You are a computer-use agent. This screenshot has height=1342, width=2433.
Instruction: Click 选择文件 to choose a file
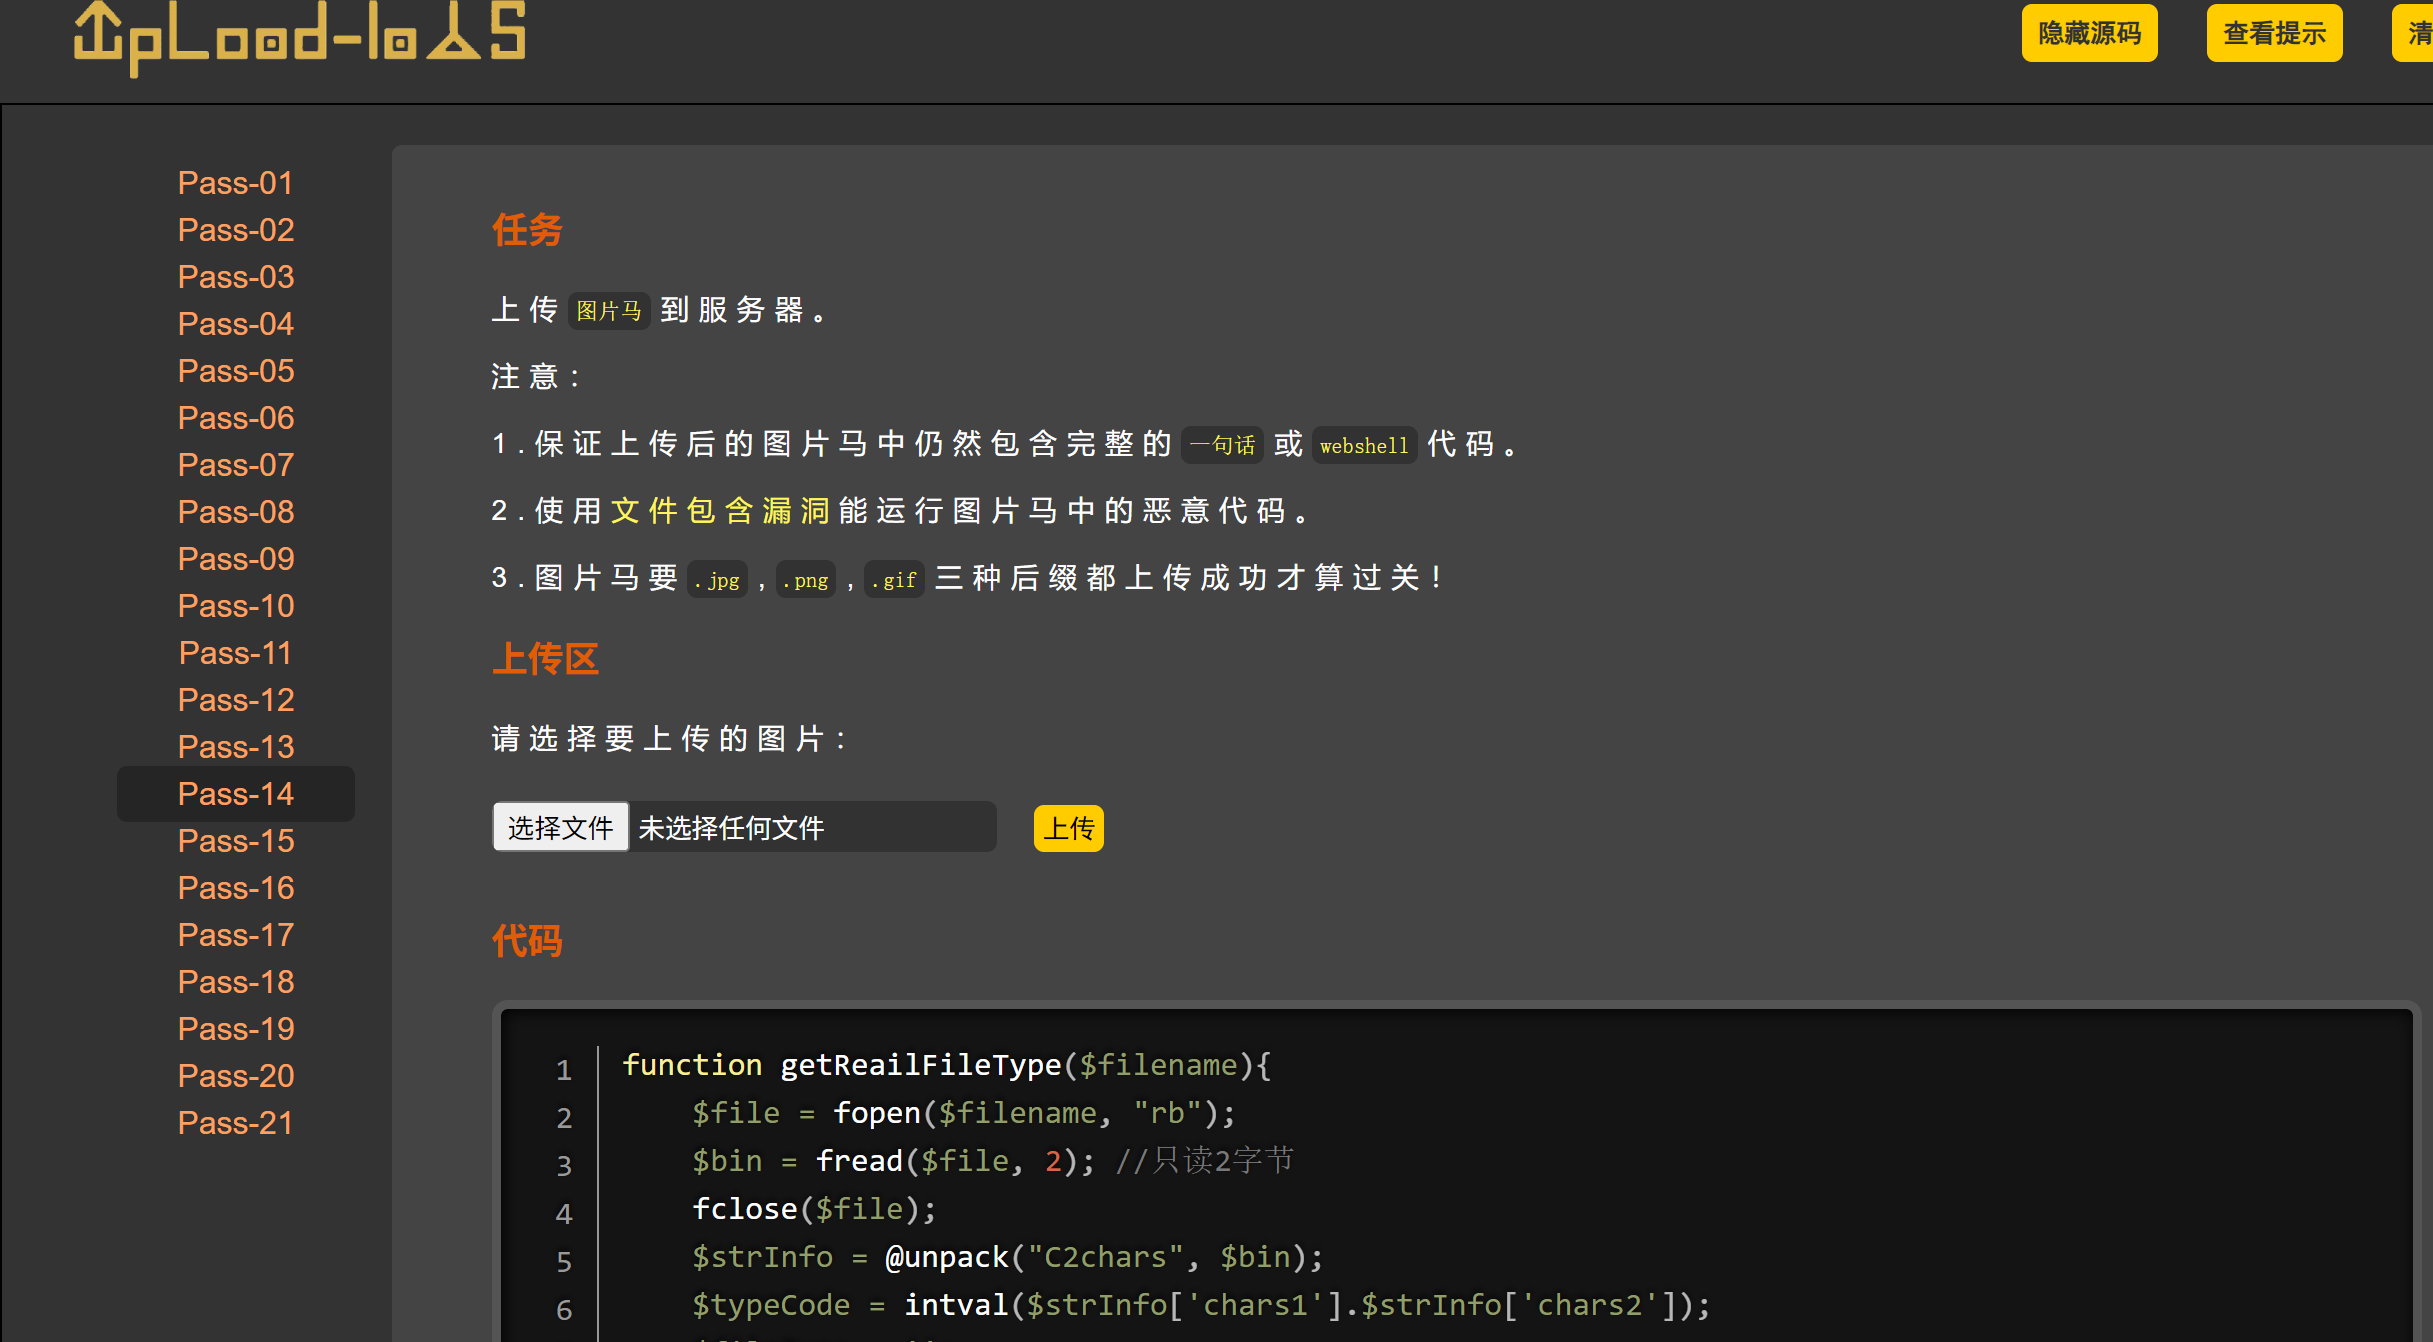pos(560,827)
